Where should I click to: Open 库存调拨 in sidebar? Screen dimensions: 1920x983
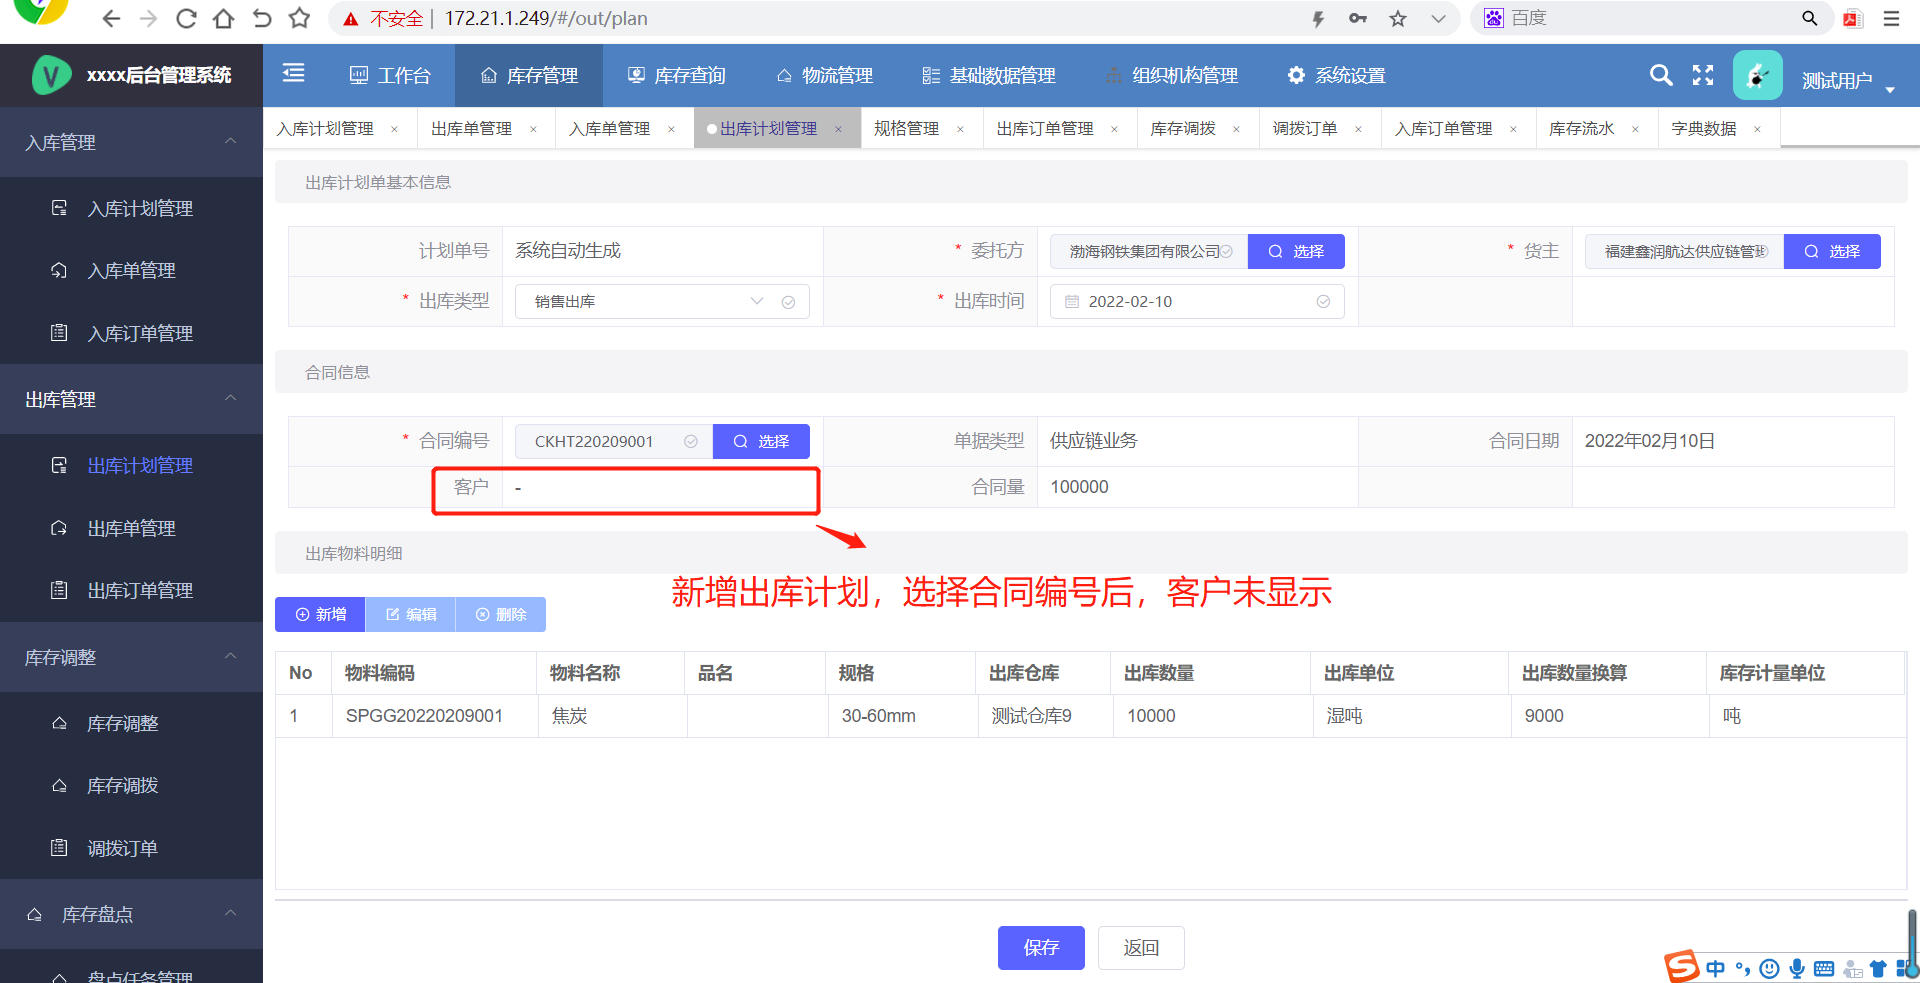[x=131, y=785]
